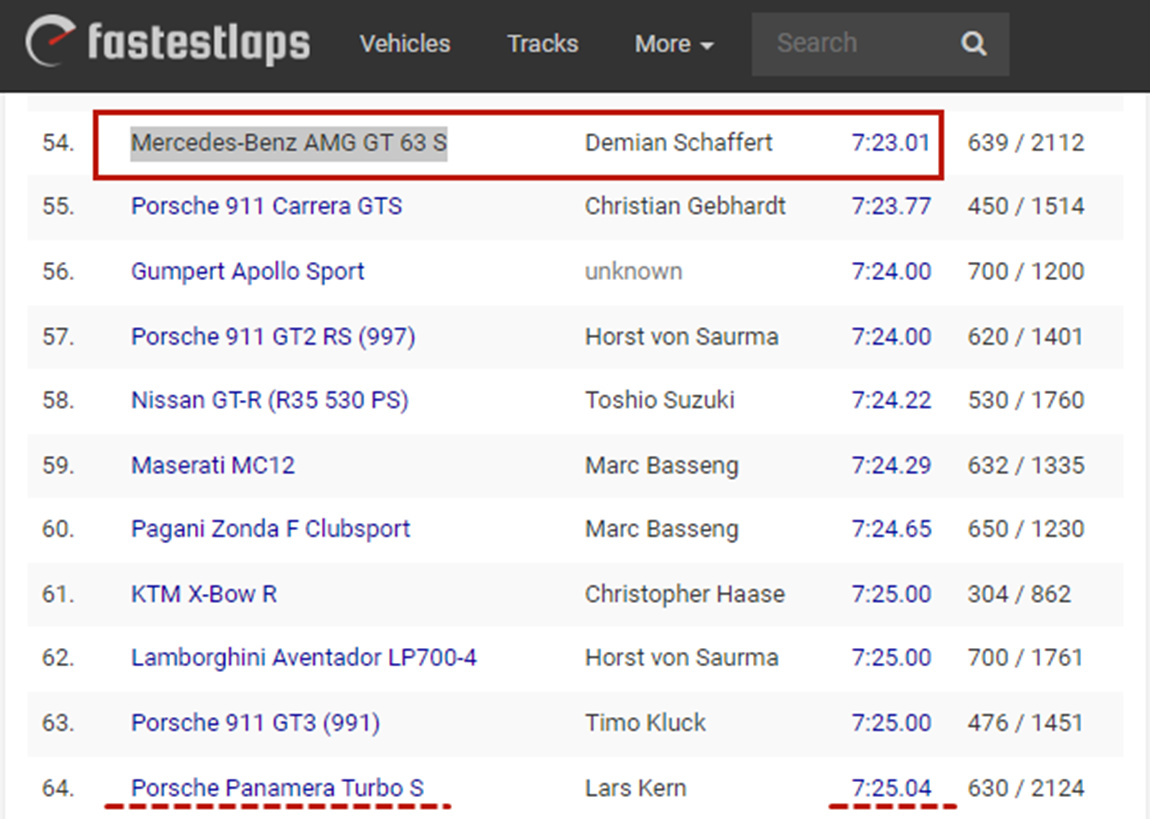Open Maserati MC12 link
The height and width of the screenshot is (819, 1150).
tap(213, 466)
